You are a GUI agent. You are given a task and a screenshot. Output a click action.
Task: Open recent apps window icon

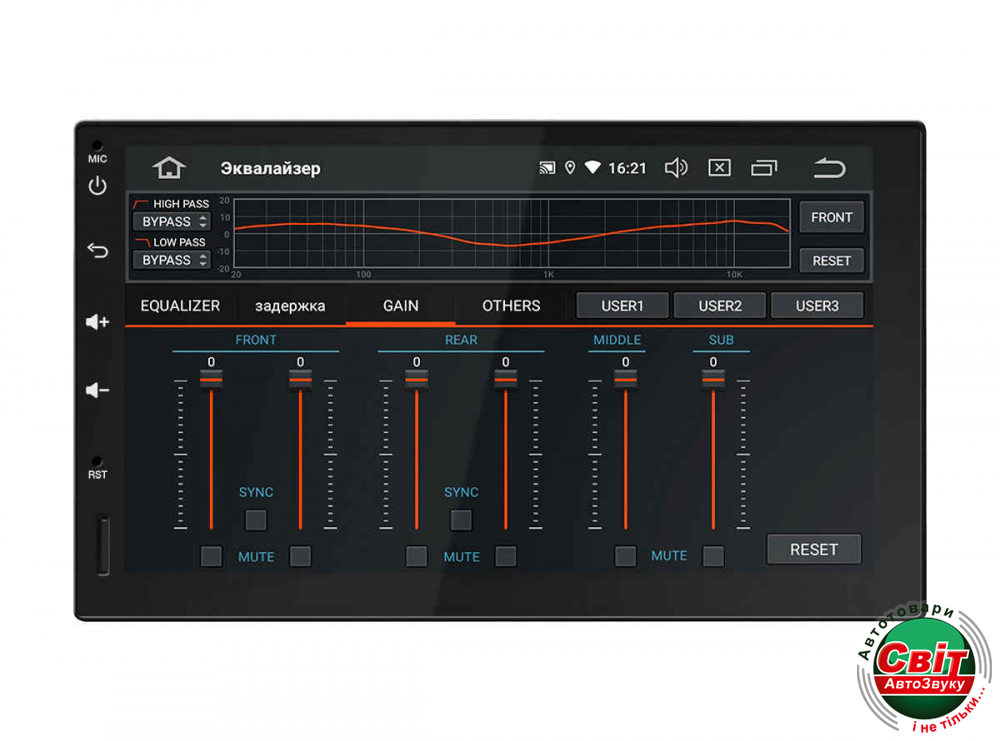pyautogui.click(x=764, y=168)
